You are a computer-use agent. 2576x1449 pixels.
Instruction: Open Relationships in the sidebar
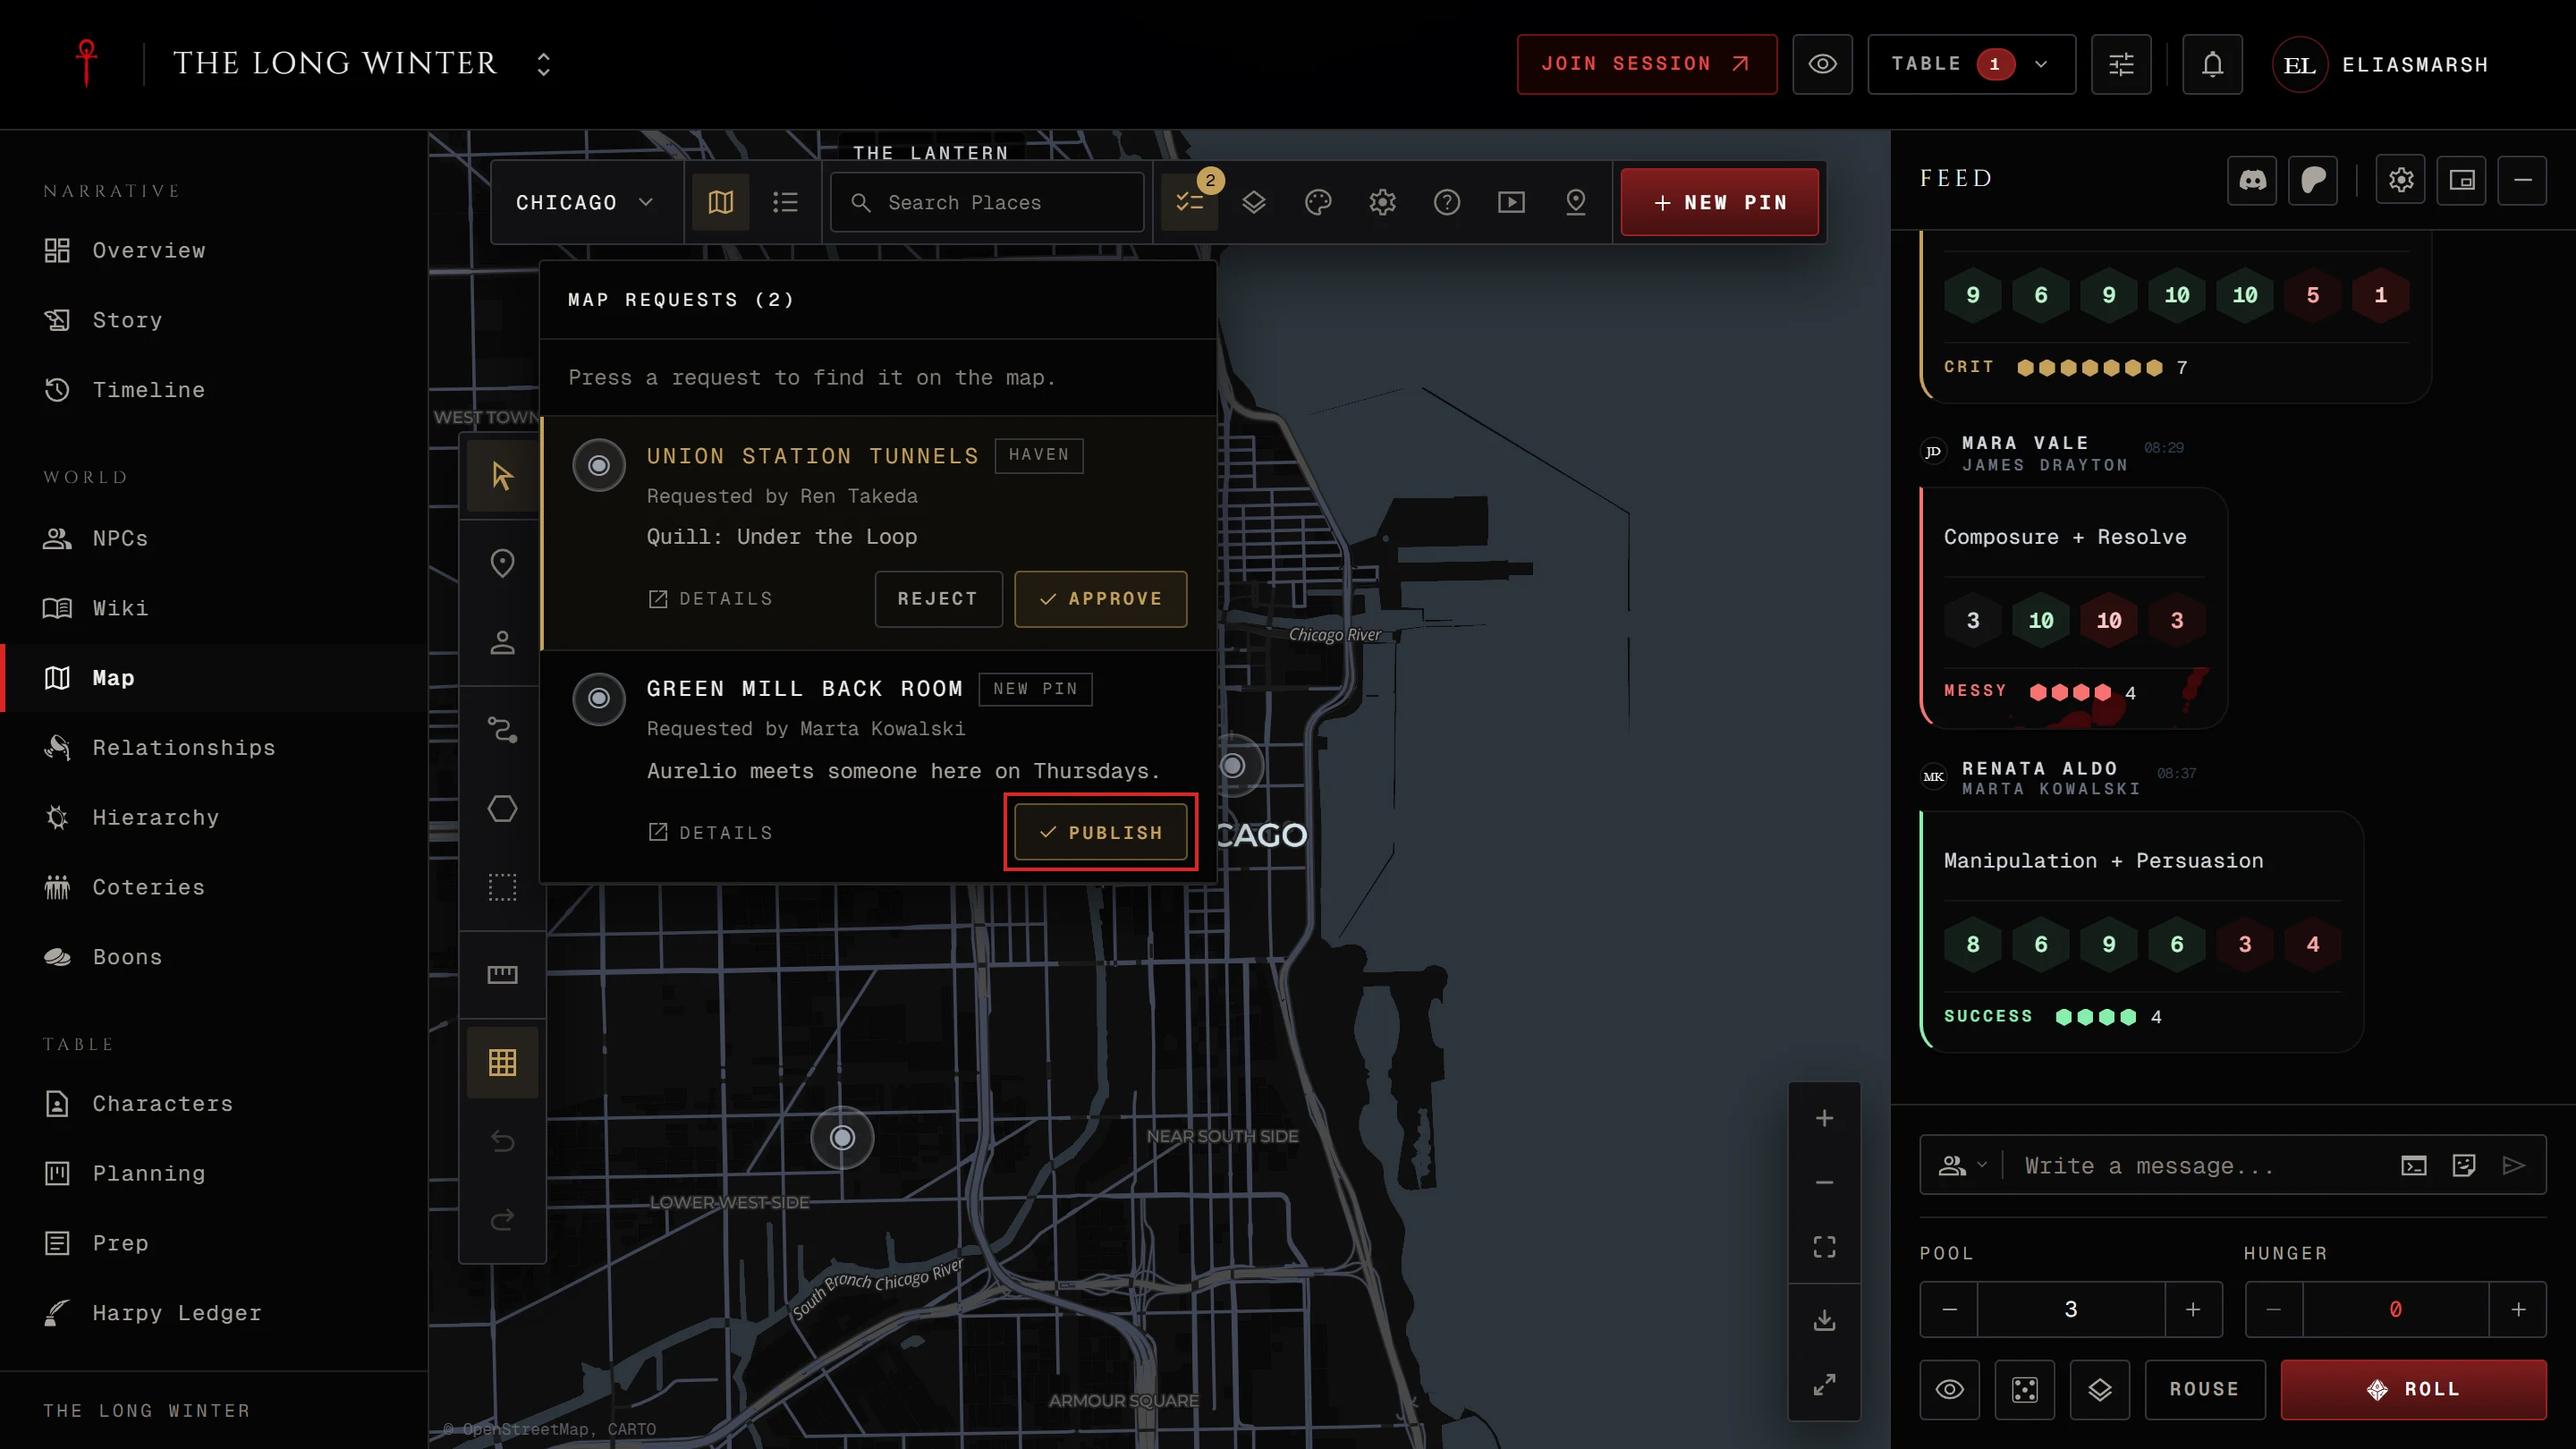click(x=213, y=747)
